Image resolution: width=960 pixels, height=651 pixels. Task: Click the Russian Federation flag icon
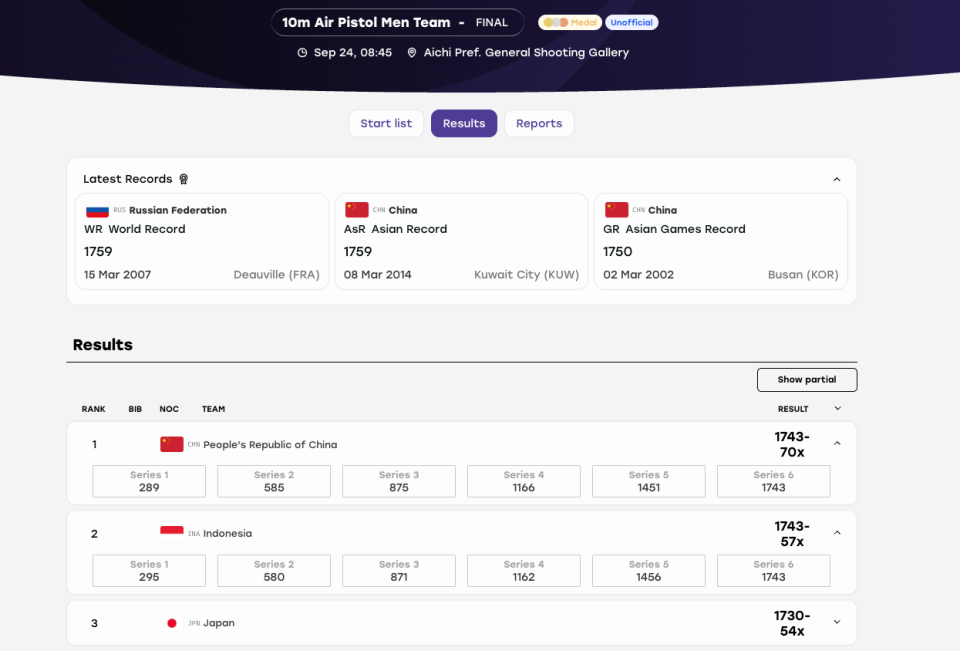[97, 210]
